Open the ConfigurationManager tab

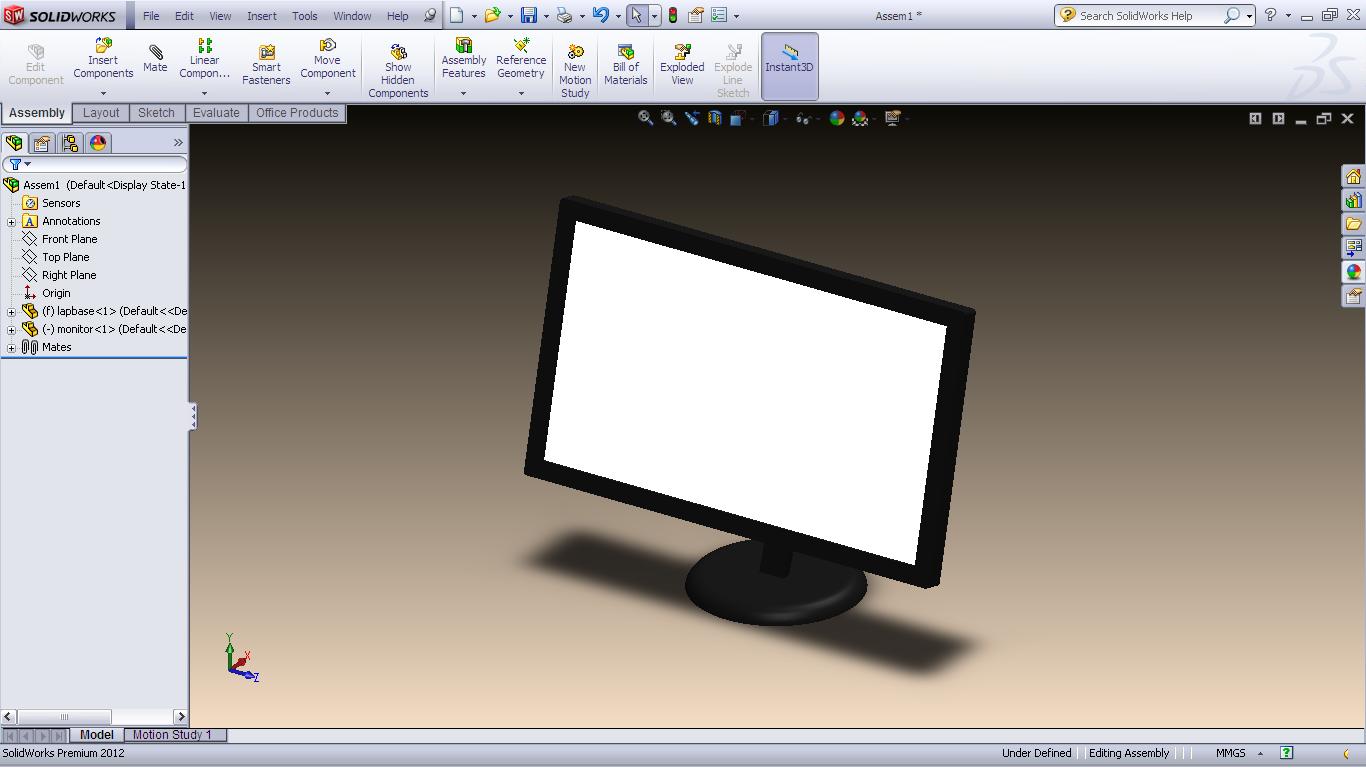[x=70, y=143]
